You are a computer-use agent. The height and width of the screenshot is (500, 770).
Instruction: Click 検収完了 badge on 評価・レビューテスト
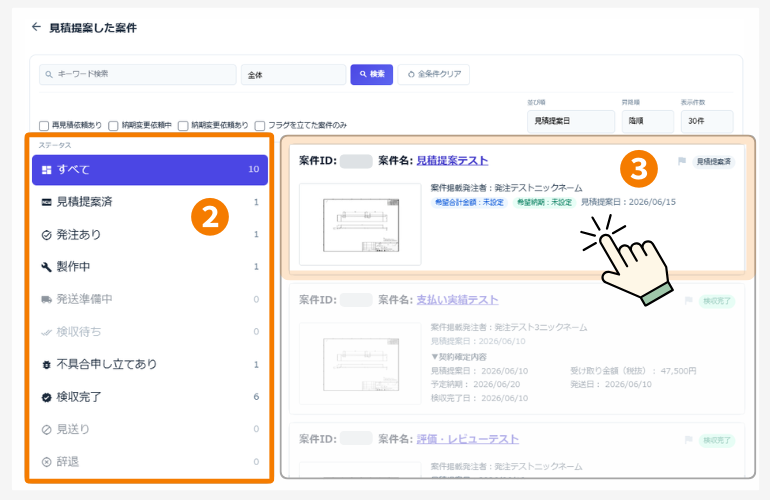[717, 441]
